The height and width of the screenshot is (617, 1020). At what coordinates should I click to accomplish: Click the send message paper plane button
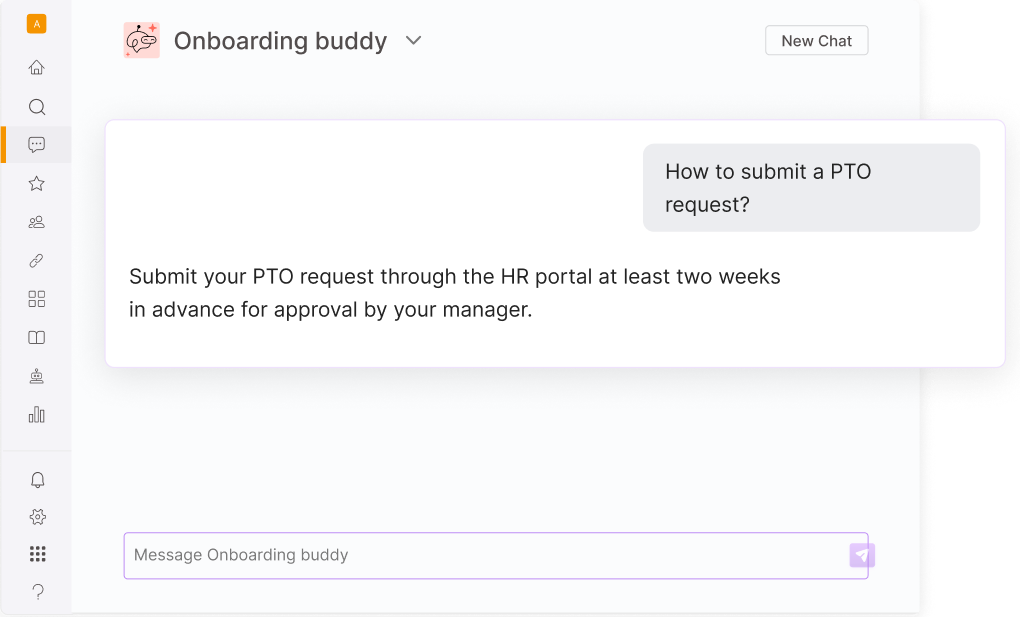pos(862,555)
